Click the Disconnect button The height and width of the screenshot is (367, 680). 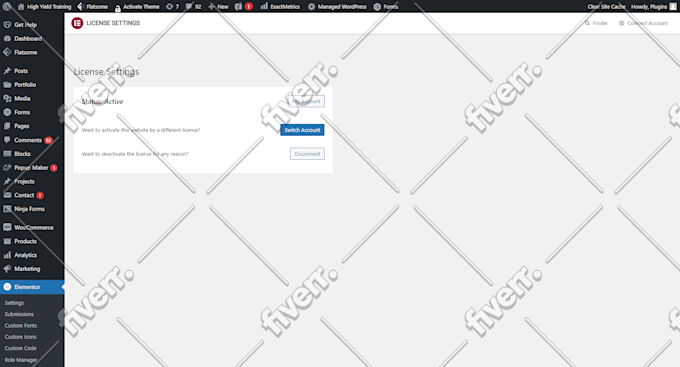[x=307, y=154]
